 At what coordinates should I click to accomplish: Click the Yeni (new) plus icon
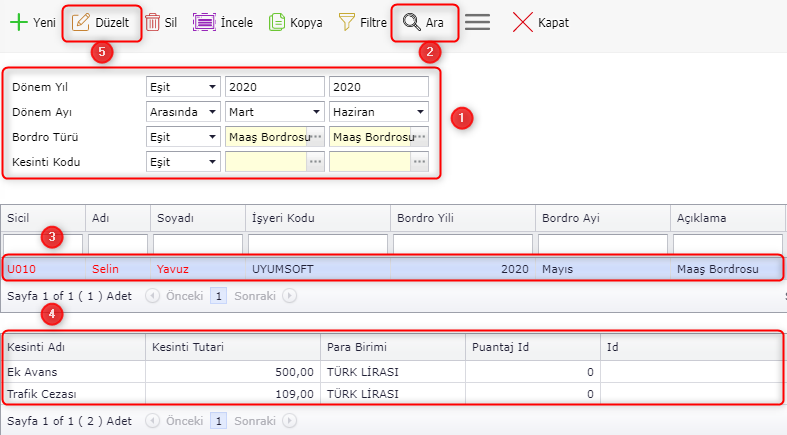tap(18, 22)
